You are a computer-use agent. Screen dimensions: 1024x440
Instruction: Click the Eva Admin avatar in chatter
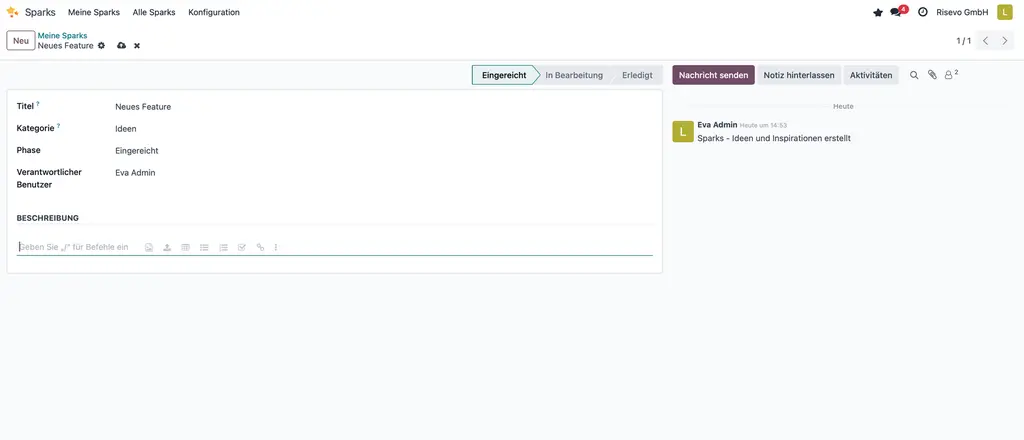click(x=682, y=131)
